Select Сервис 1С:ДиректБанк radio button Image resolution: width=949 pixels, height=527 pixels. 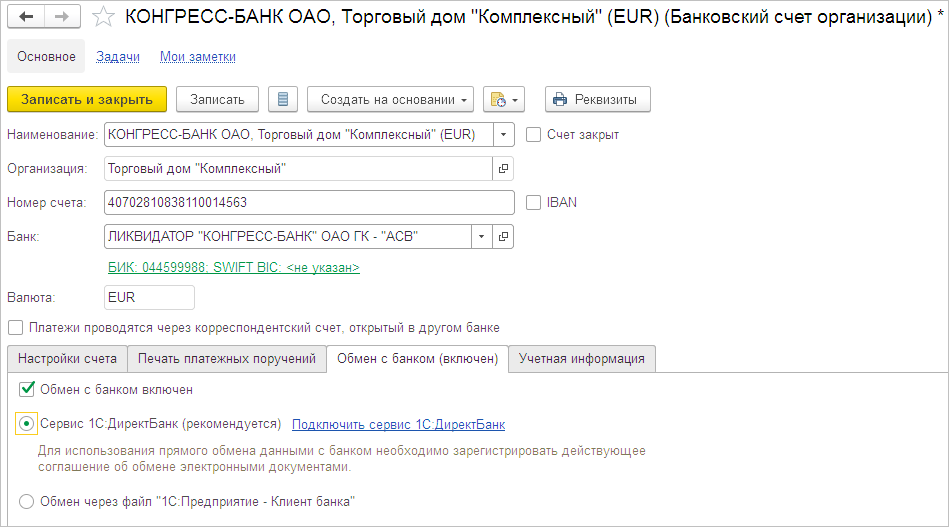click(26, 424)
